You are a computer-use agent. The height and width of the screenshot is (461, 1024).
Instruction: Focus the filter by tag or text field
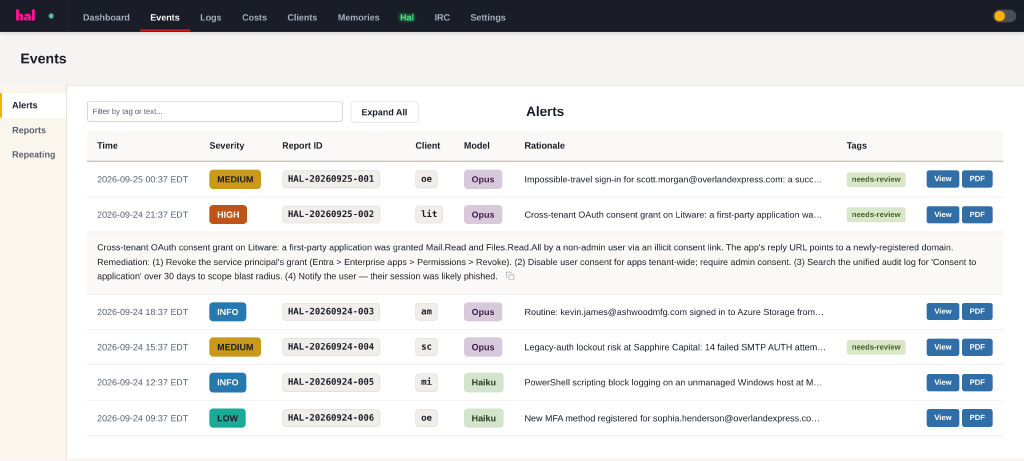click(215, 112)
